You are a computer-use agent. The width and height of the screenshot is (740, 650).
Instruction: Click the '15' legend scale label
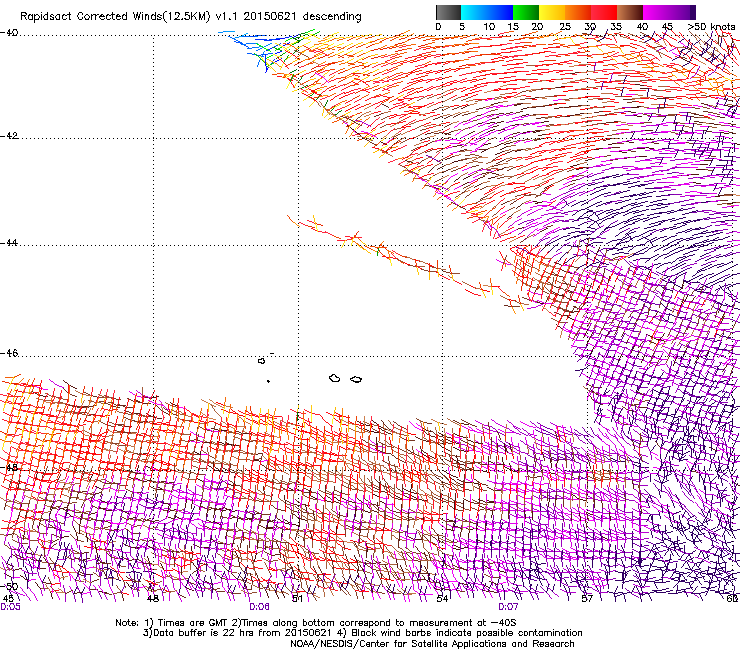point(513,27)
